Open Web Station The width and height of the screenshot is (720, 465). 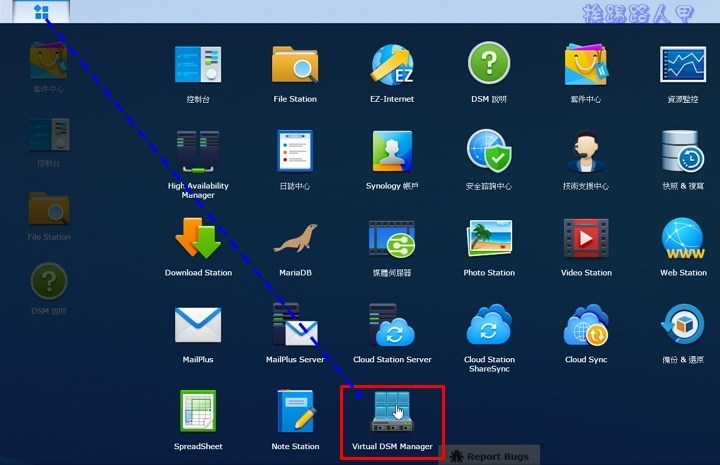[683, 238]
